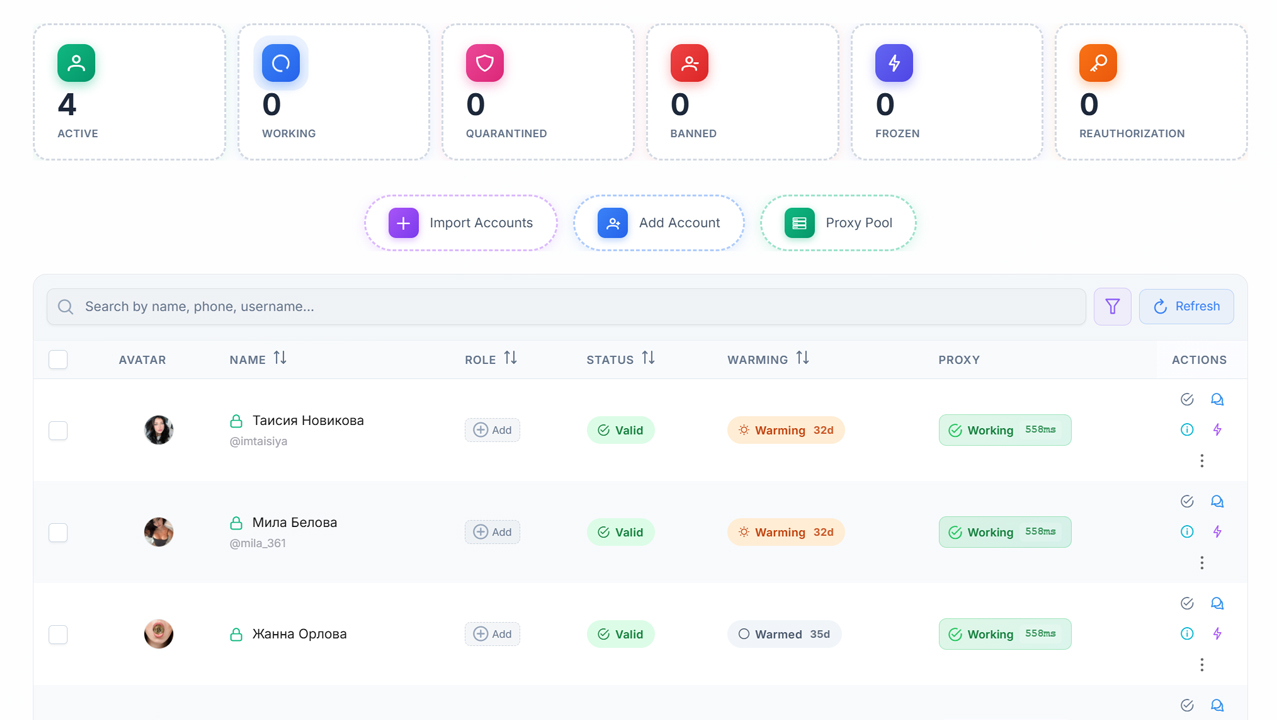Click lock icon next to Мила Белова
The width and height of the screenshot is (1280, 720).
pyautogui.click(x=236, y=523)
